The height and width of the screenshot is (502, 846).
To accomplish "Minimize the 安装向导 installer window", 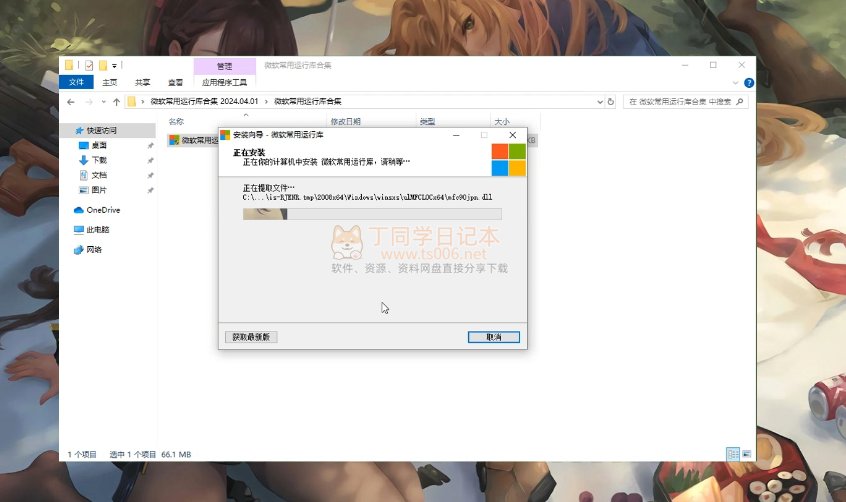I will [456, 135].
